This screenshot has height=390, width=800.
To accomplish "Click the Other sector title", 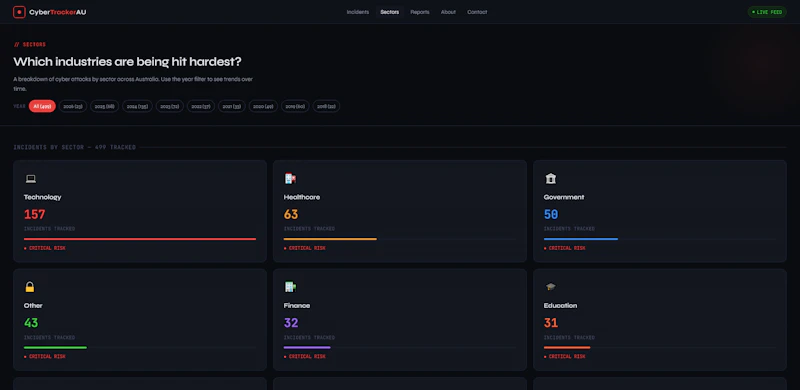I will pyautogui.click(x=33, y=306).
